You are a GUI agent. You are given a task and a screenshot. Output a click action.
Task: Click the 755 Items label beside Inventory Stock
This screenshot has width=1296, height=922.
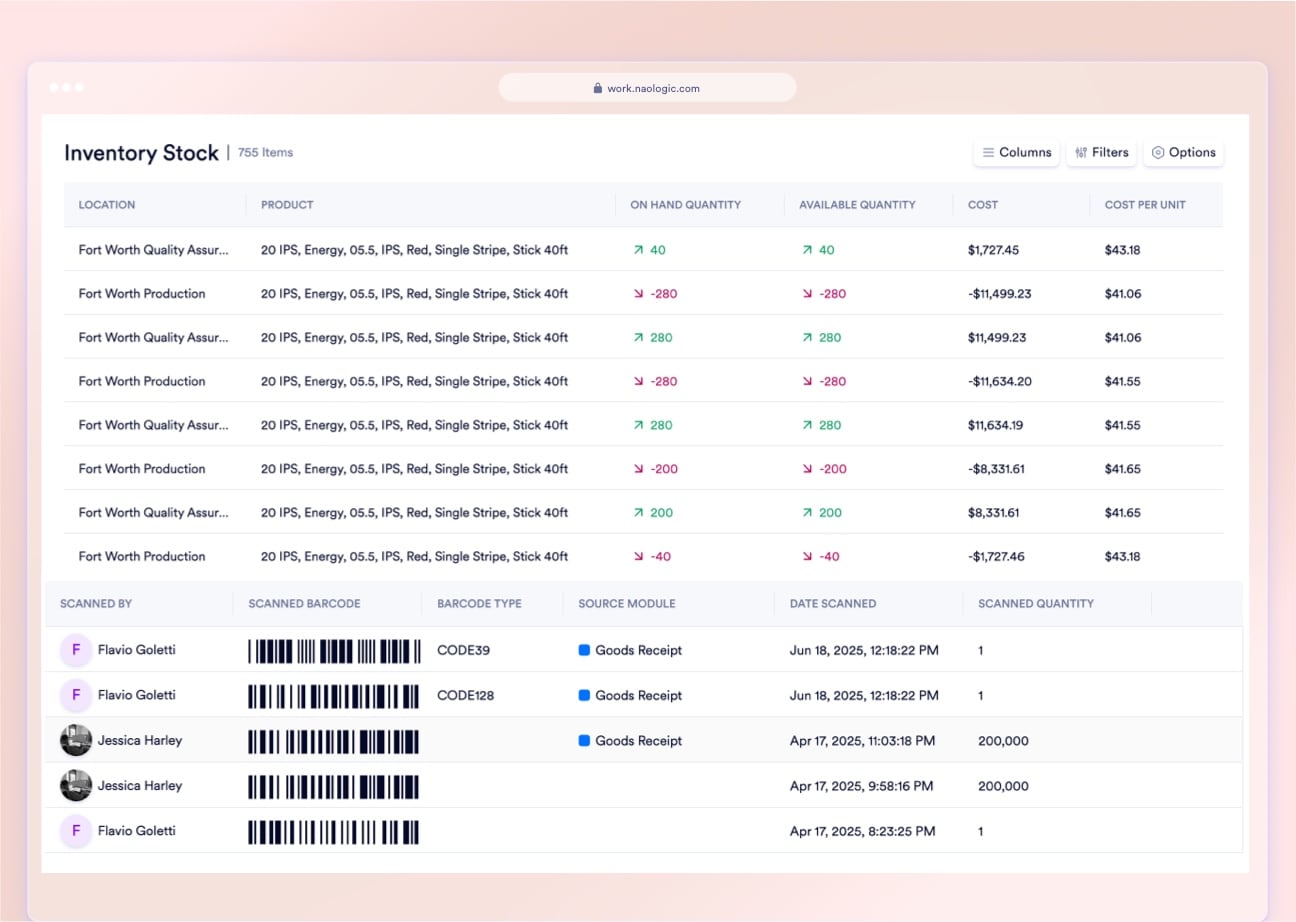[264, 152]
